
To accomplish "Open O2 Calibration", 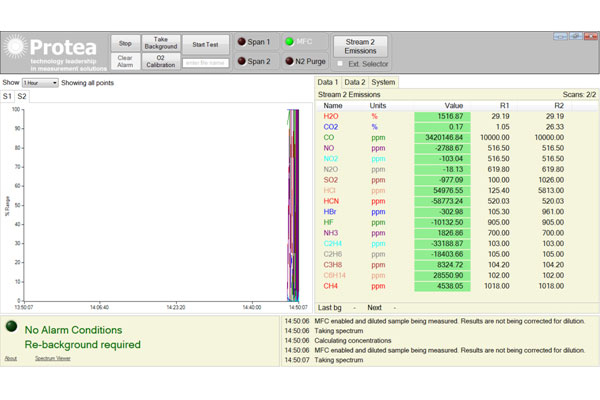I will coord(161,61).
